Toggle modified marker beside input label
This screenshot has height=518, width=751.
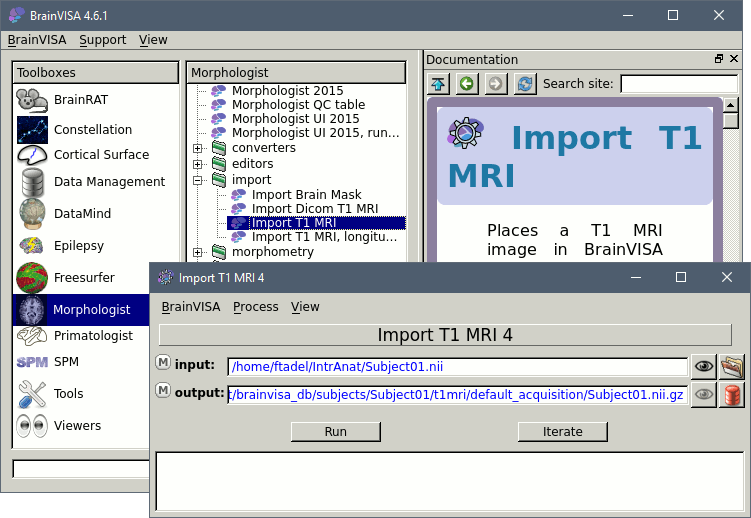click(x=163, y=362)
